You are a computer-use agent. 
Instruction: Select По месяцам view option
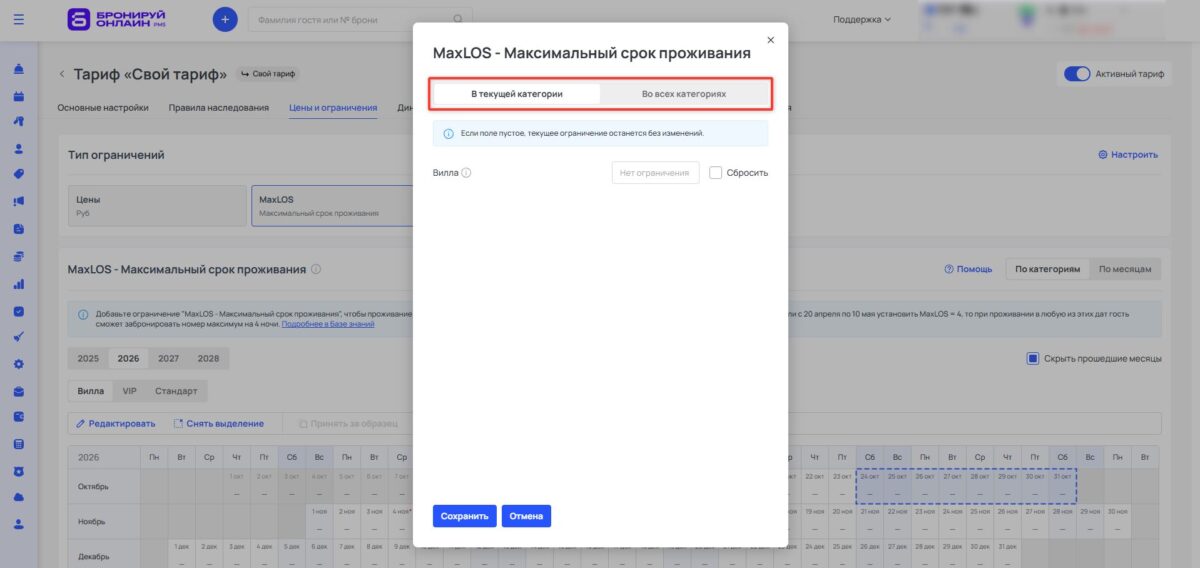[1126, 269]
